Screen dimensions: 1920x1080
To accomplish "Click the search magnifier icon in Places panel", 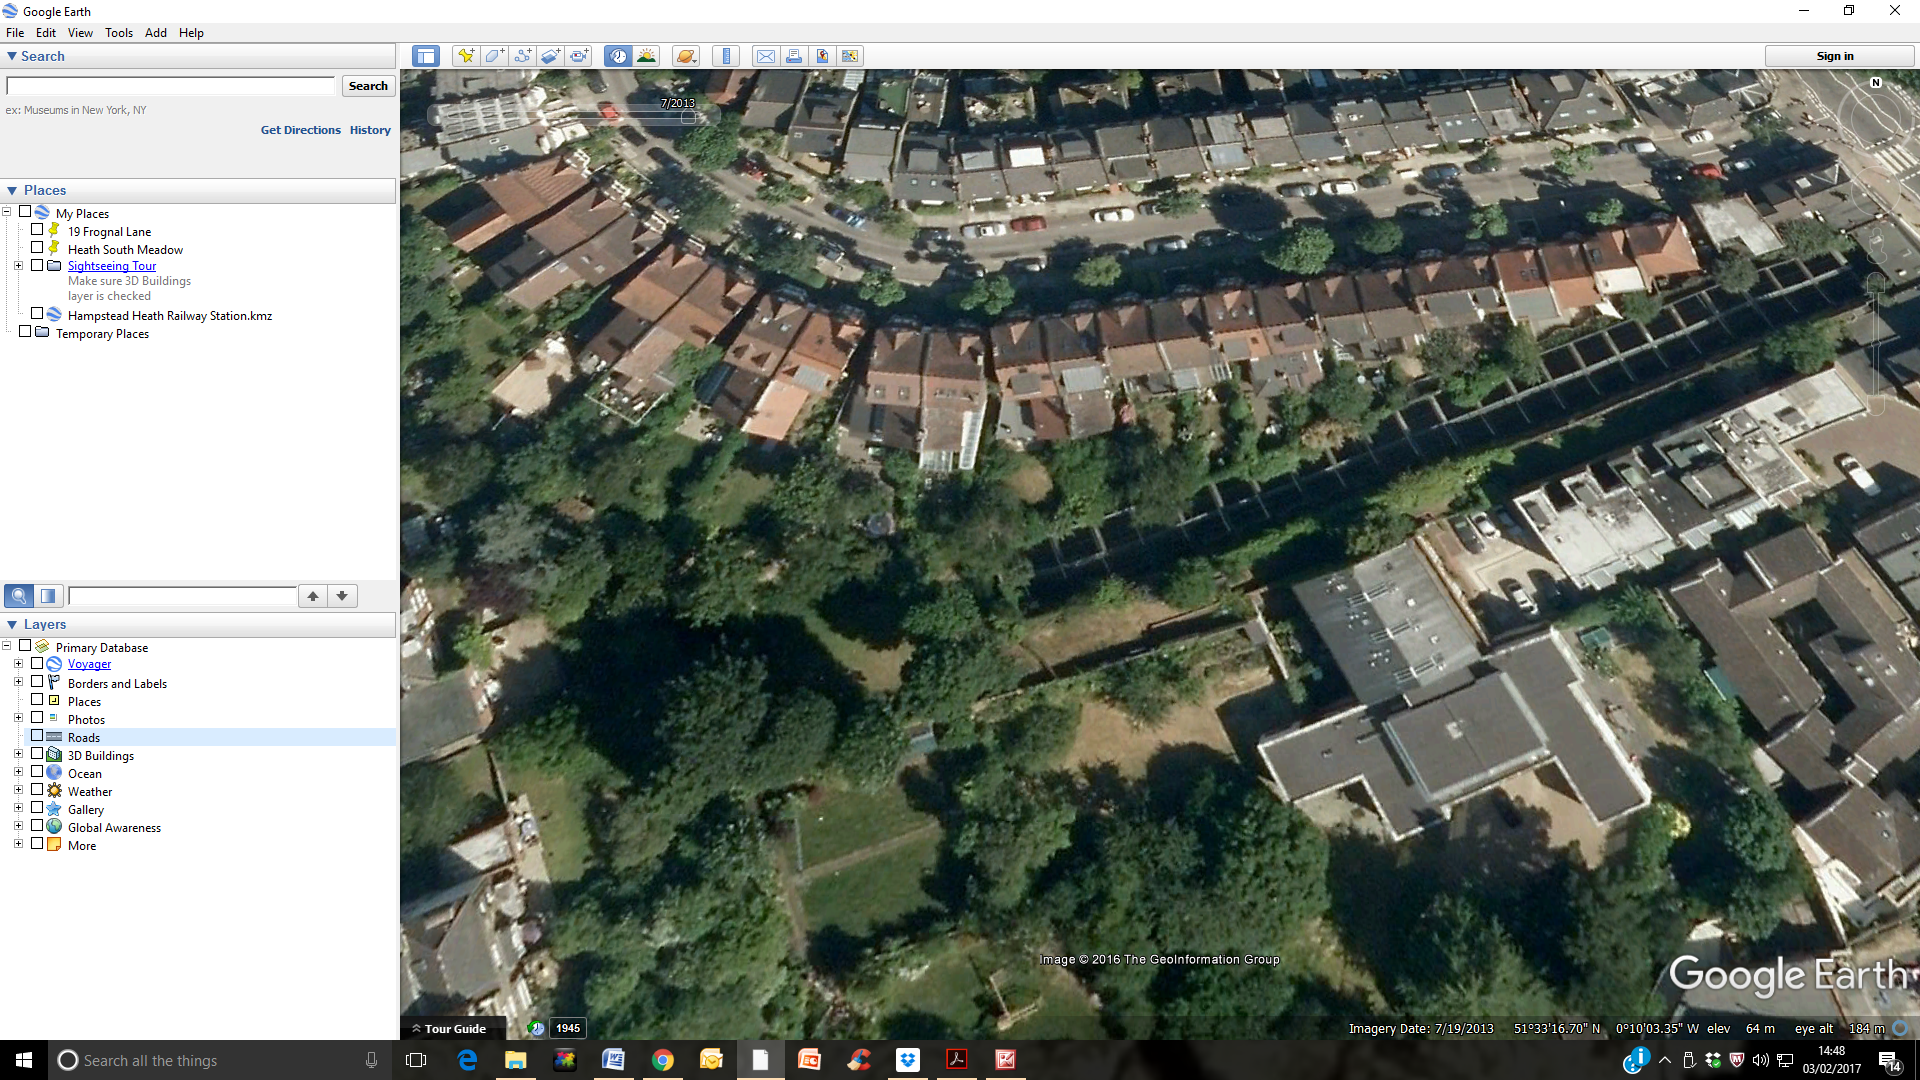I will tap(19, 596).
